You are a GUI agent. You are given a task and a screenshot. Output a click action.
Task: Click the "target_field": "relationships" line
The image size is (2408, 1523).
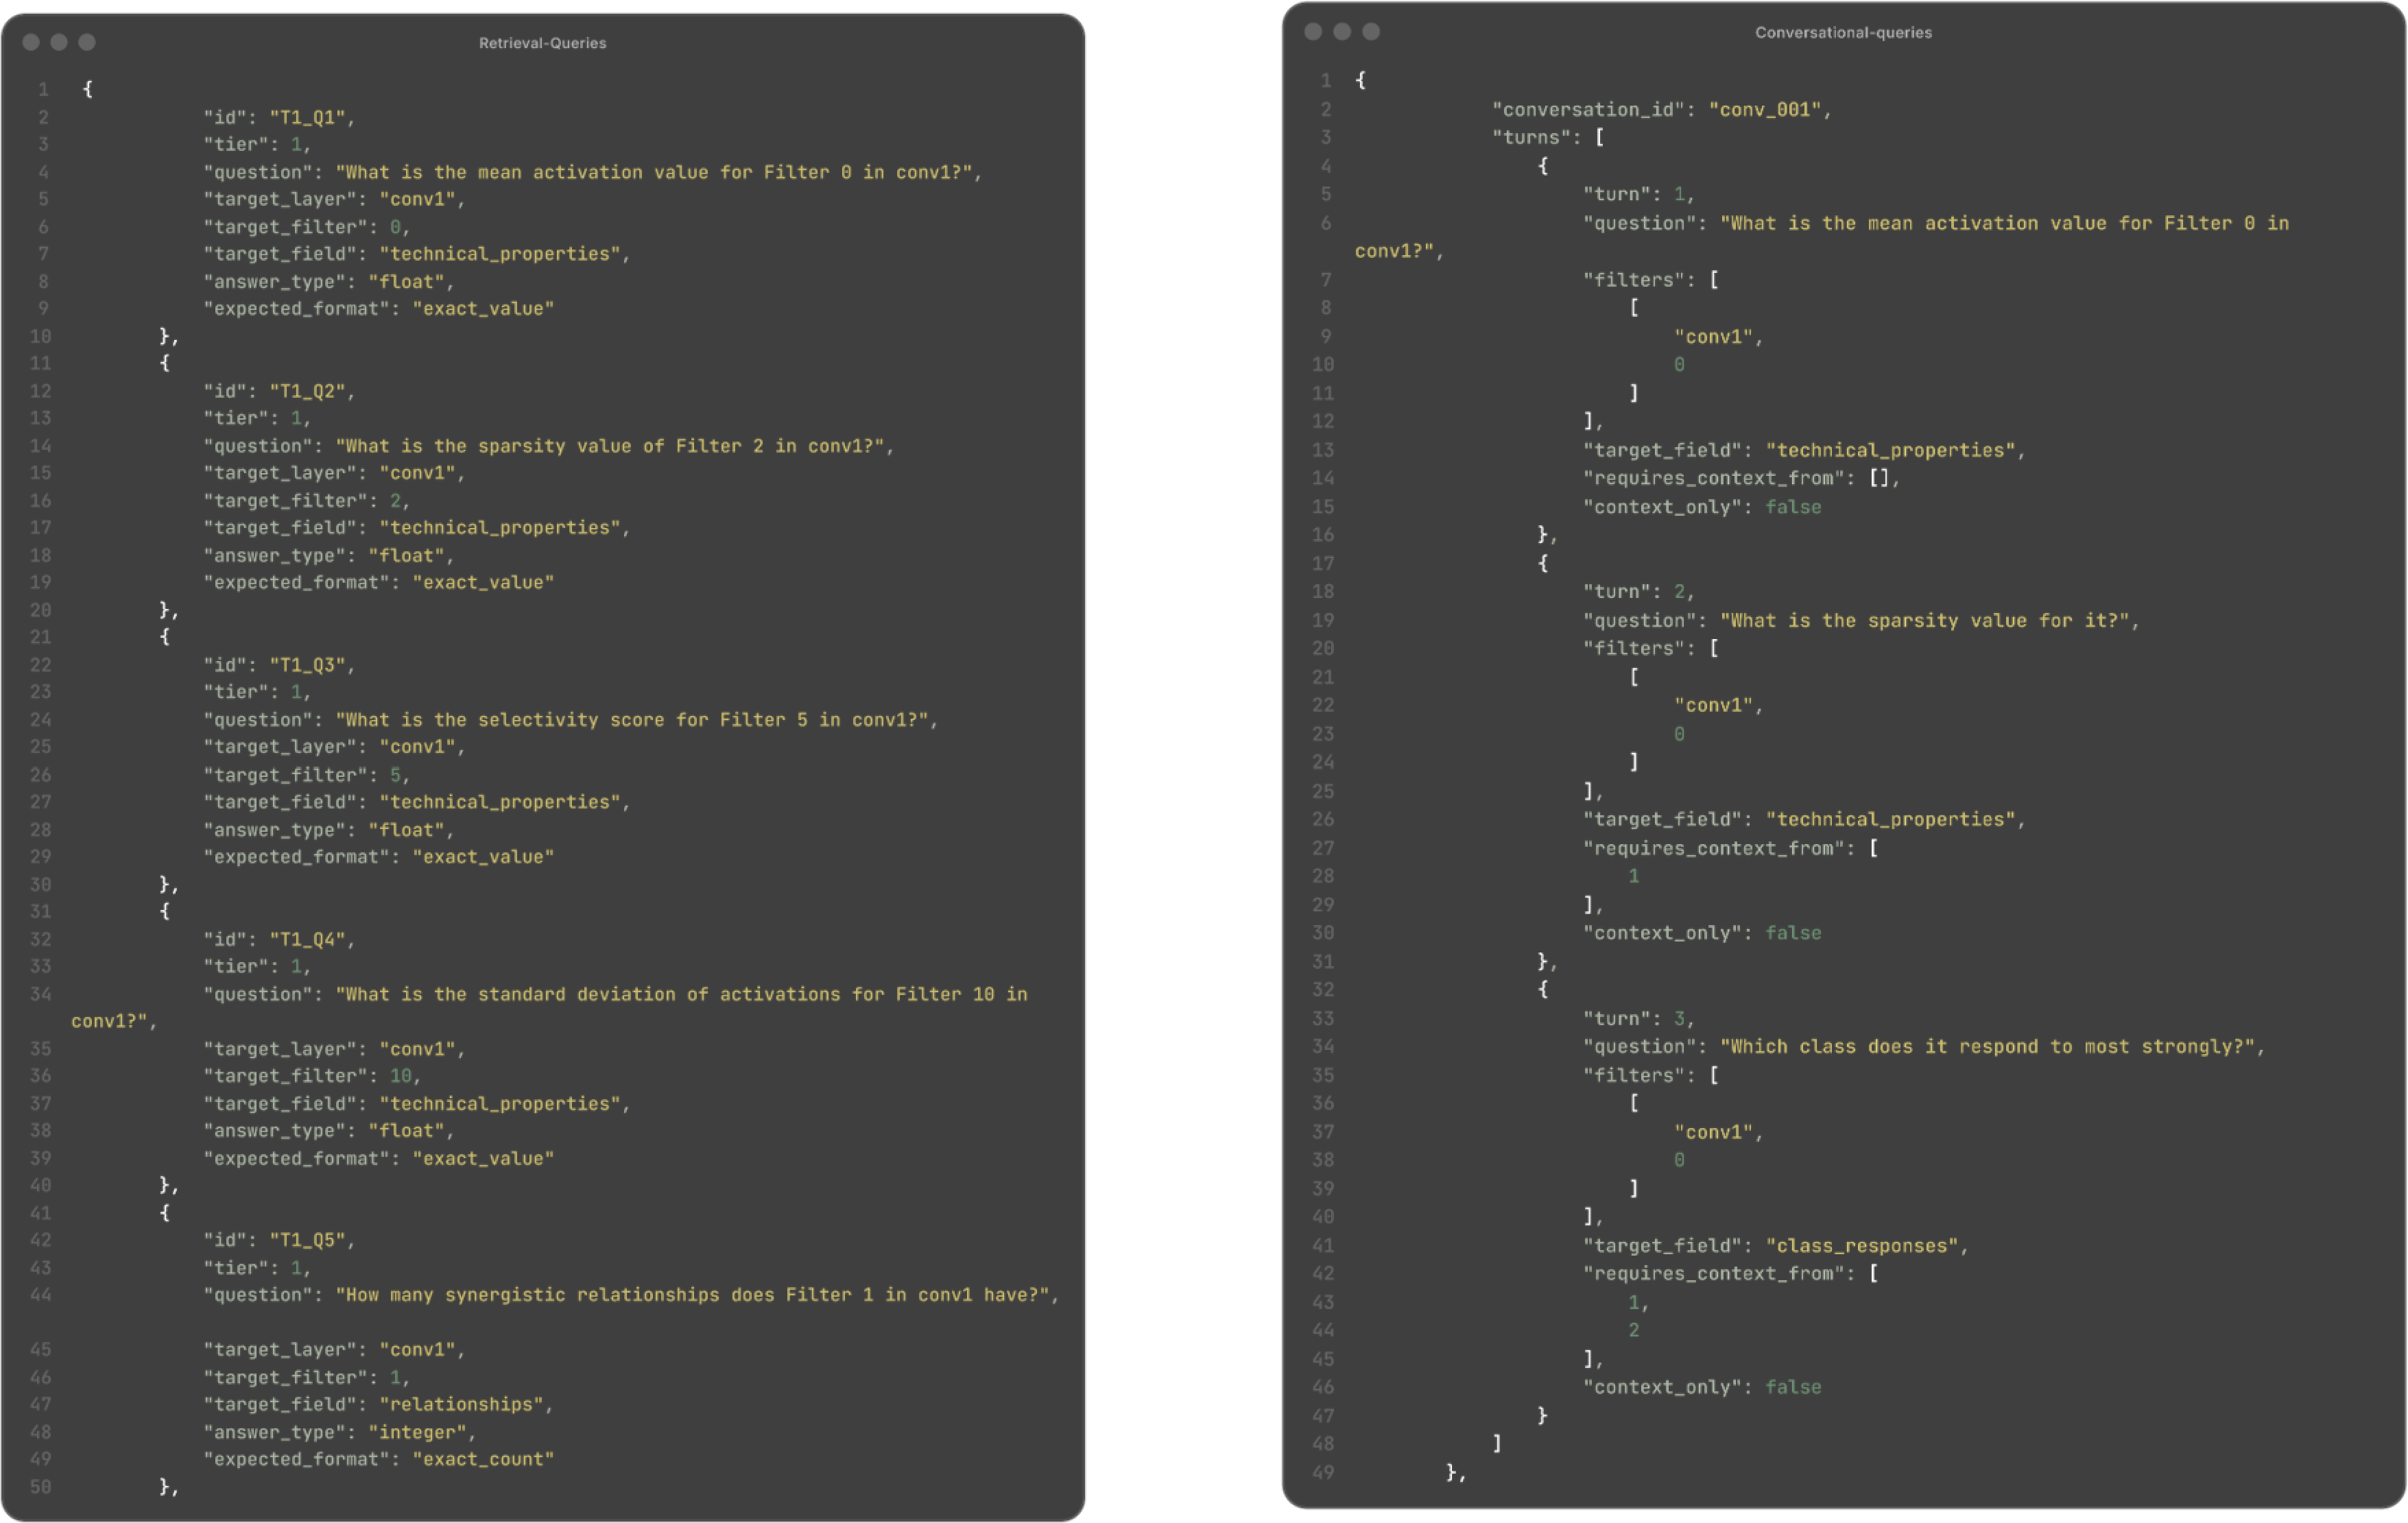tap(379, 1404)
